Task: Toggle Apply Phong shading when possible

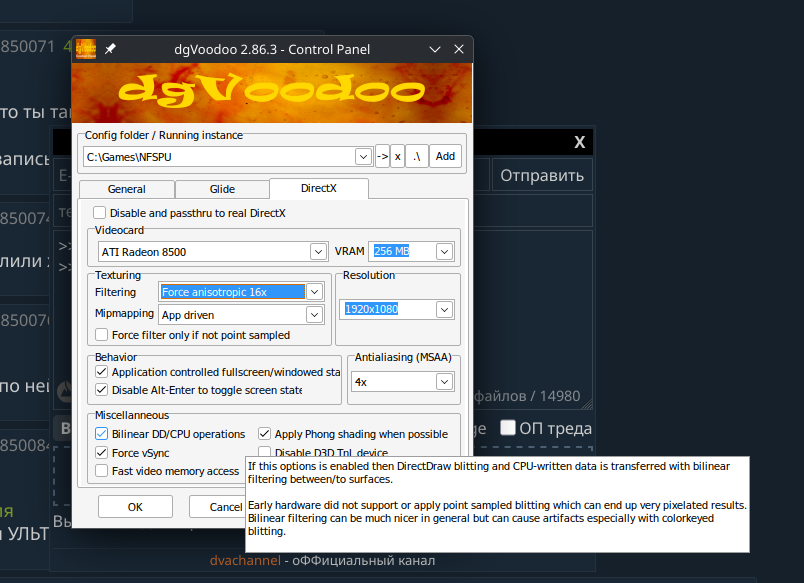Action: (264, 434)
